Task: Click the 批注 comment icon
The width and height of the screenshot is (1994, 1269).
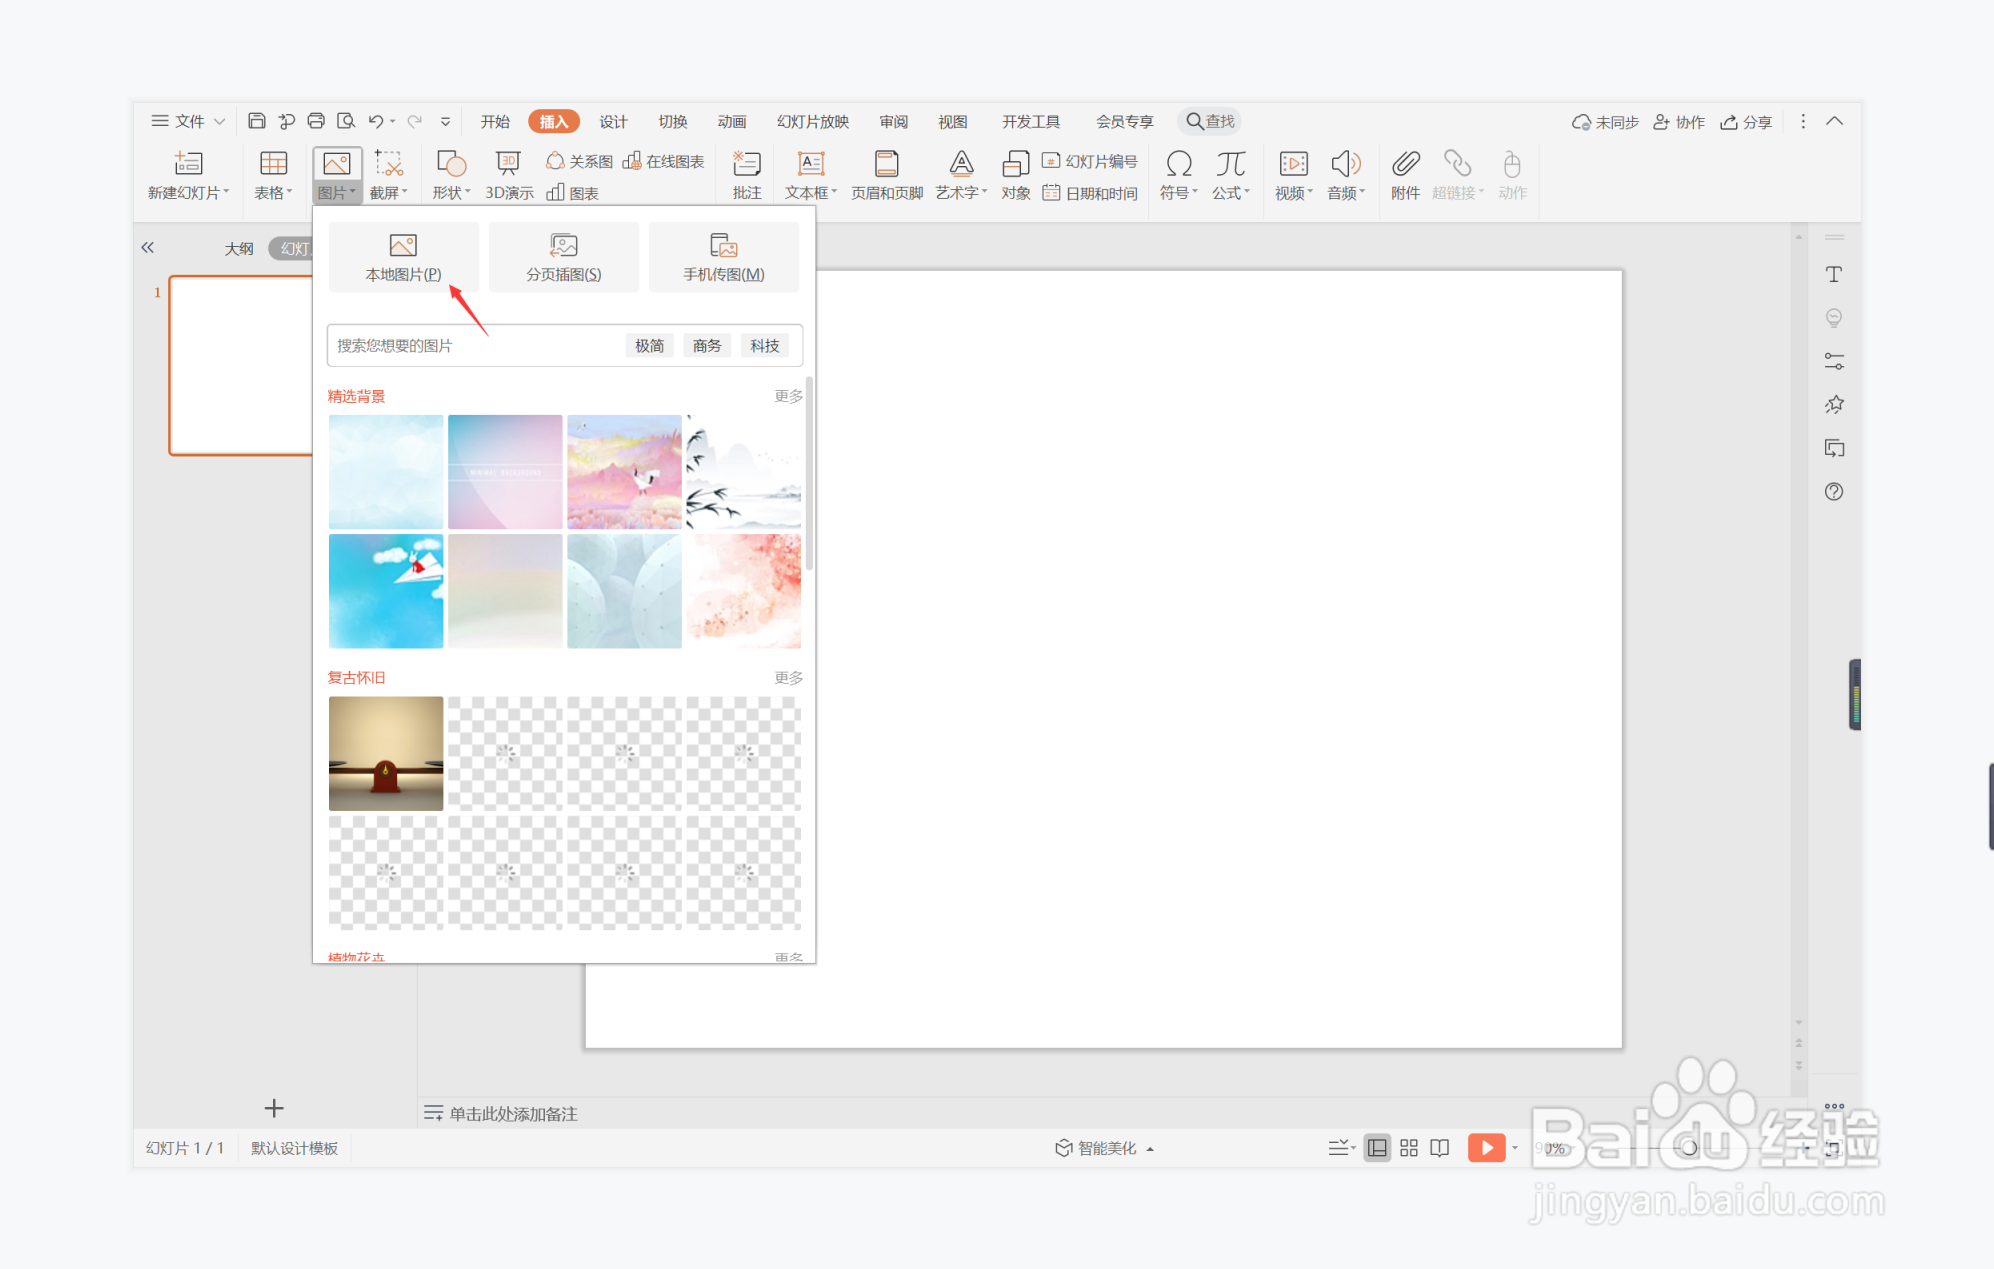Action: pyautogui.click(x=746, y=165)
